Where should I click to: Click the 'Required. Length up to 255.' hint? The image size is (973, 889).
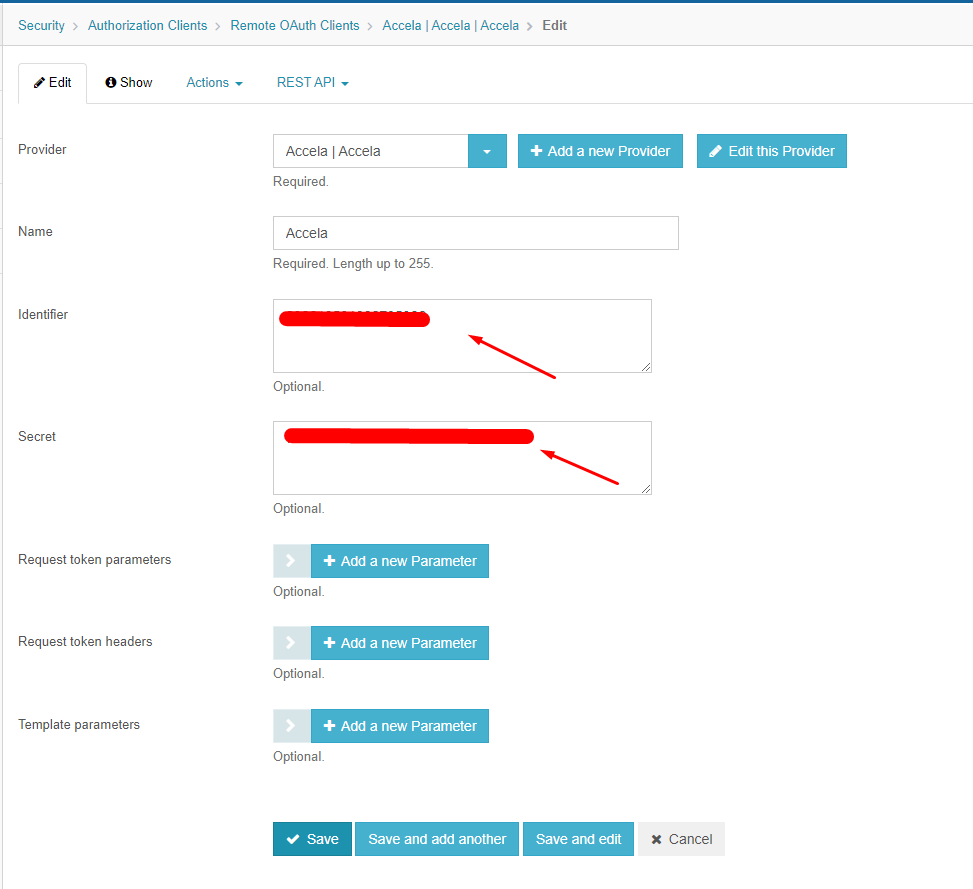353,264
